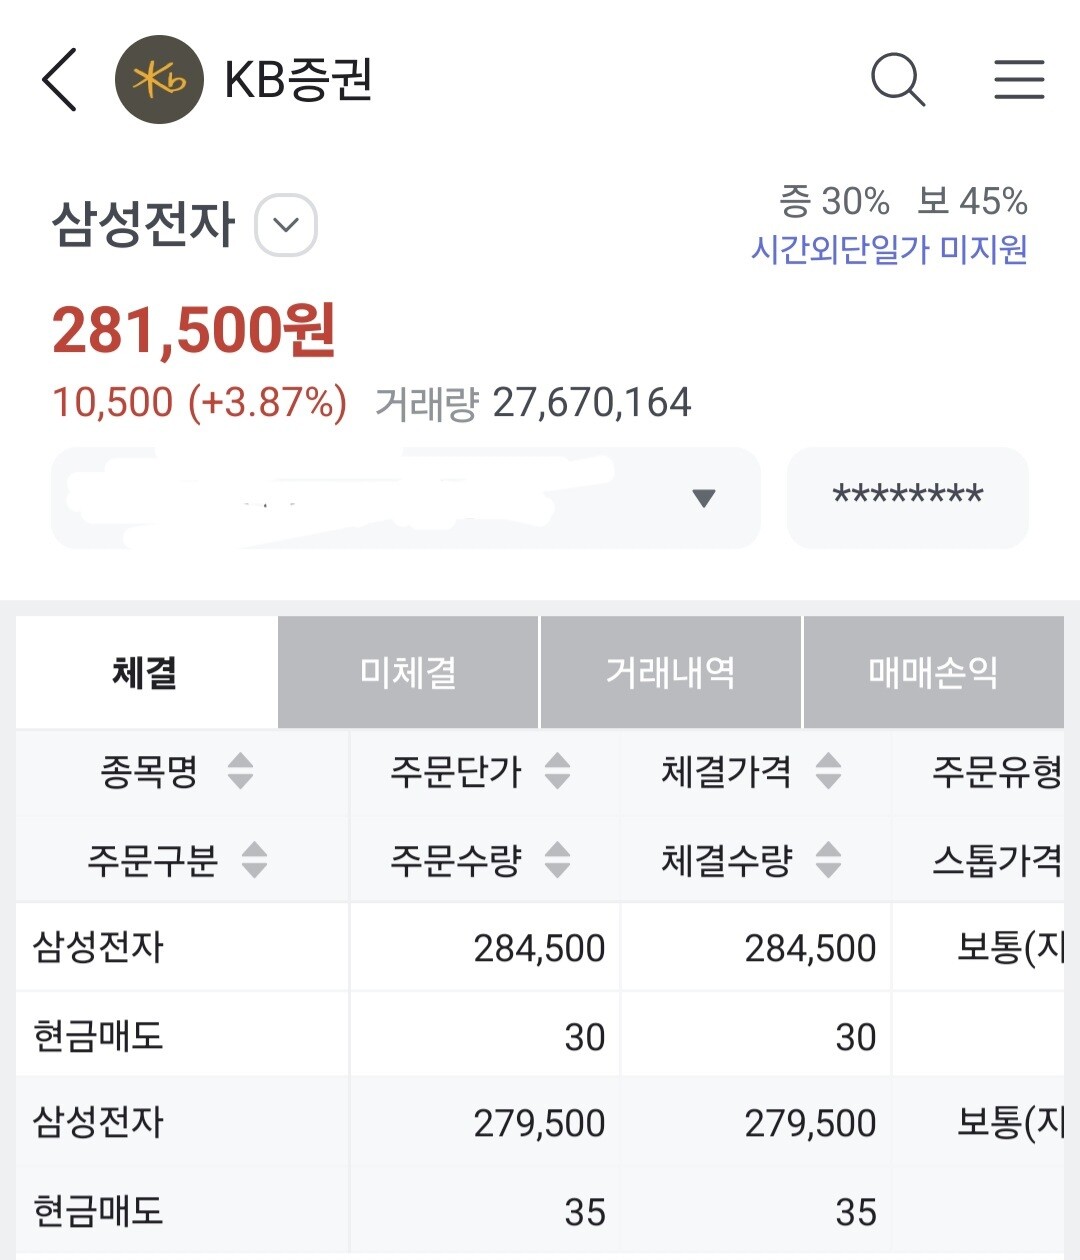1080x1260 pixels.
Task: Switch to the 매매손익 tab
Action: [x=934, y=672]
